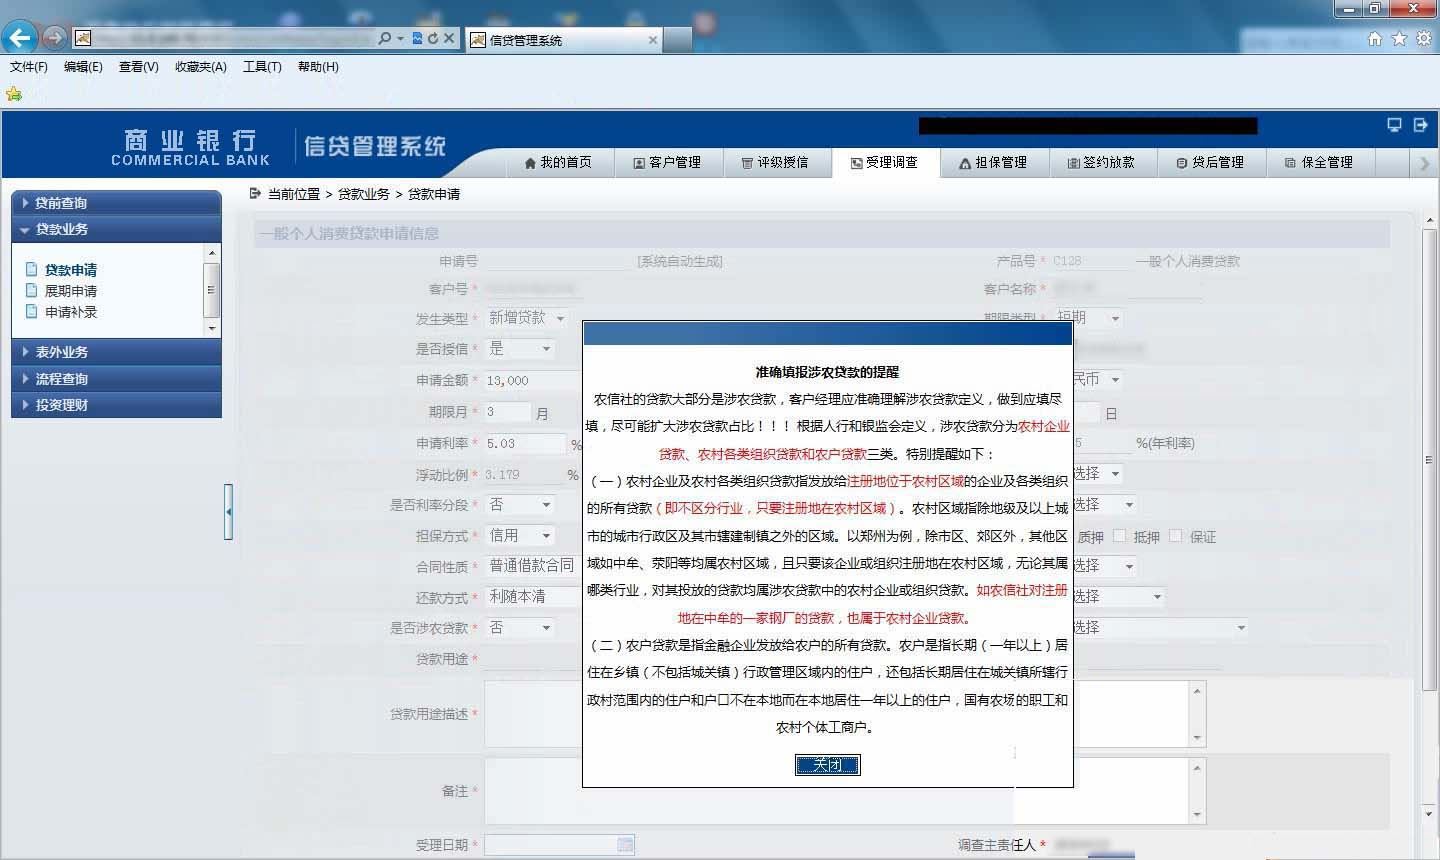Click the compatibility view icon in address bar
The width and height of the screenshot is (1440, 860).
click(x=417, y=38)
